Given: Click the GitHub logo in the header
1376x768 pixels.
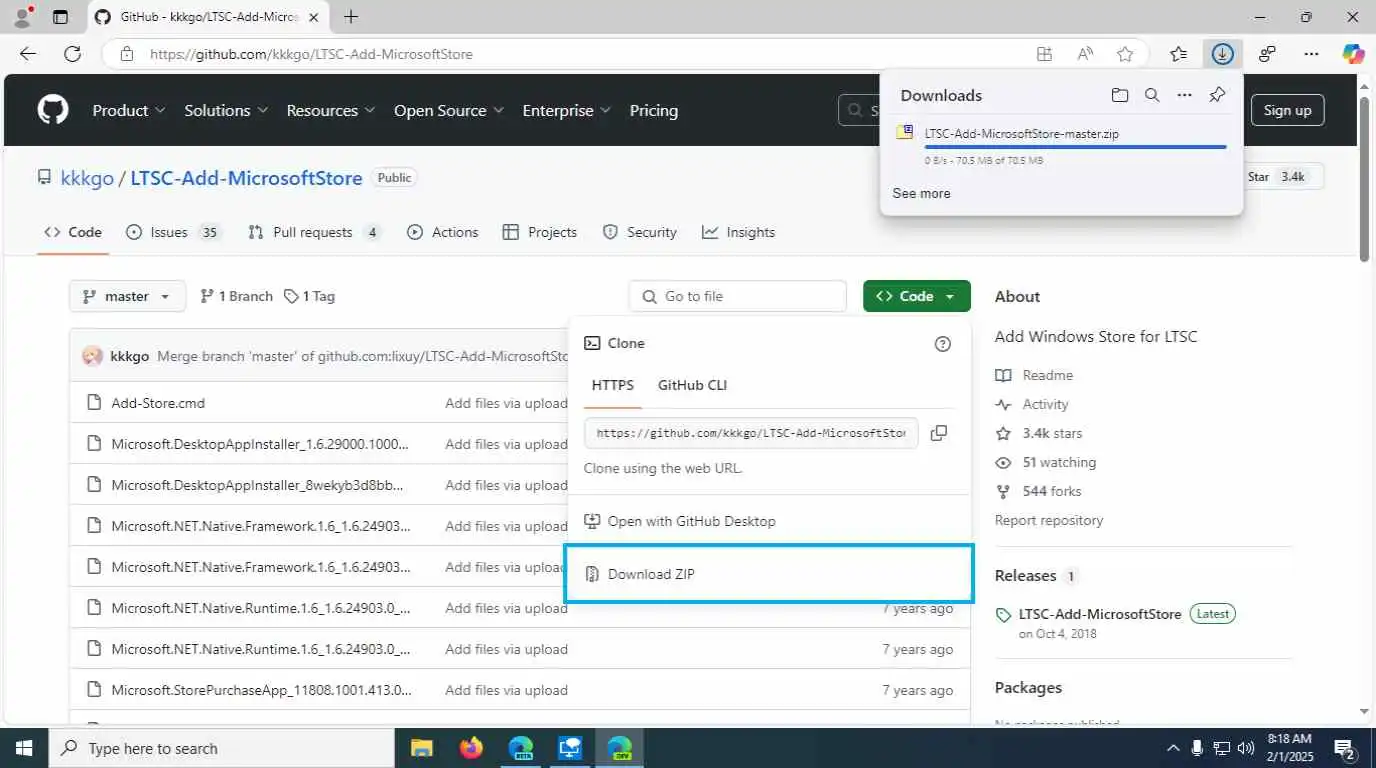Looking at the screenshot, I should [x=53, y=110].
